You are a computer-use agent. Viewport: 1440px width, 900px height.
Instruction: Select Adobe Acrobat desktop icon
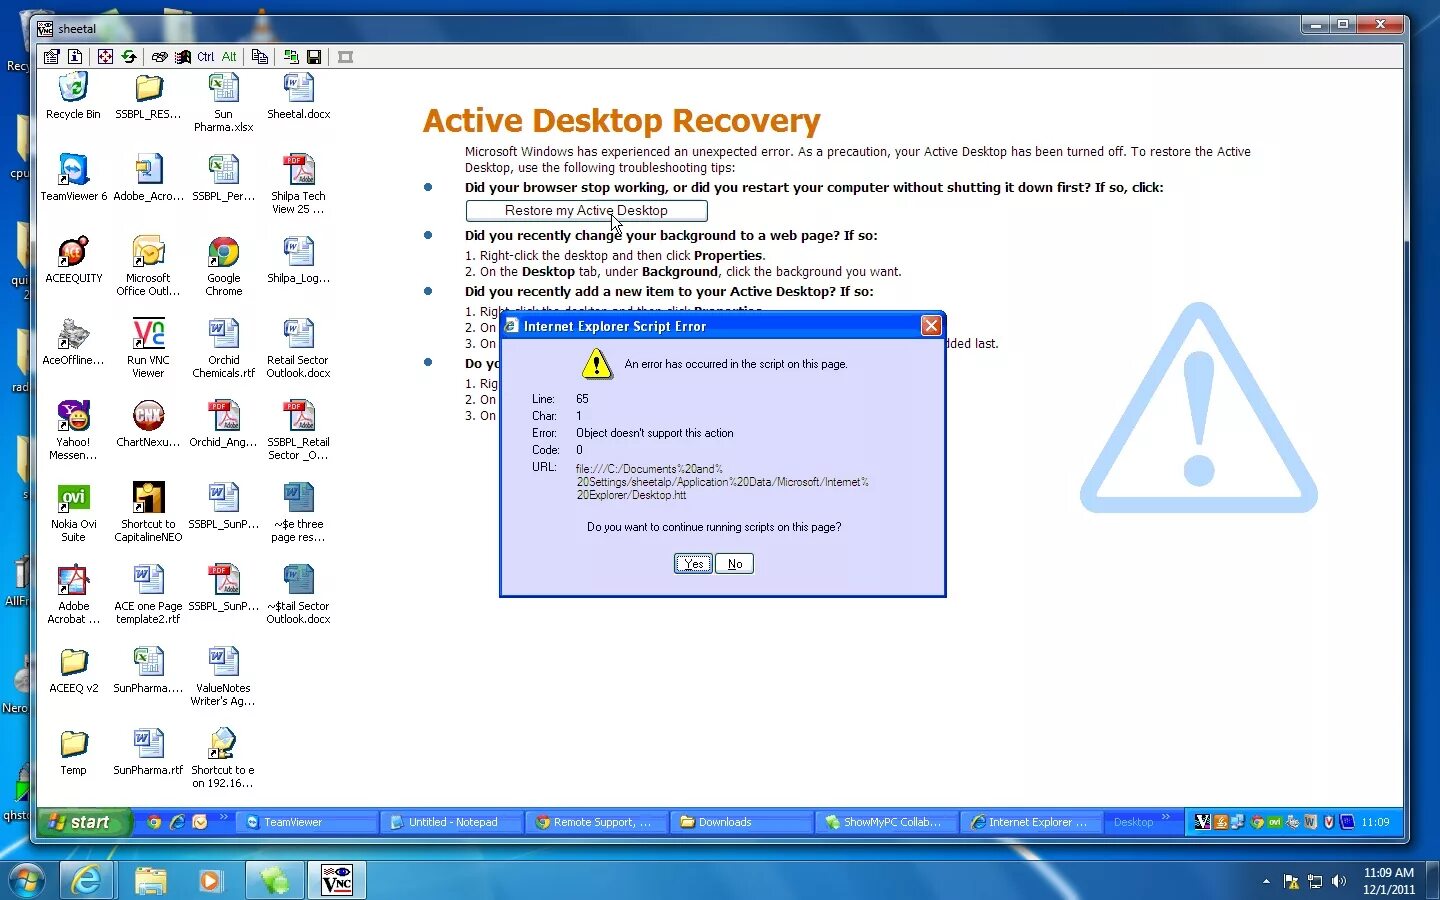pos(73,594)
